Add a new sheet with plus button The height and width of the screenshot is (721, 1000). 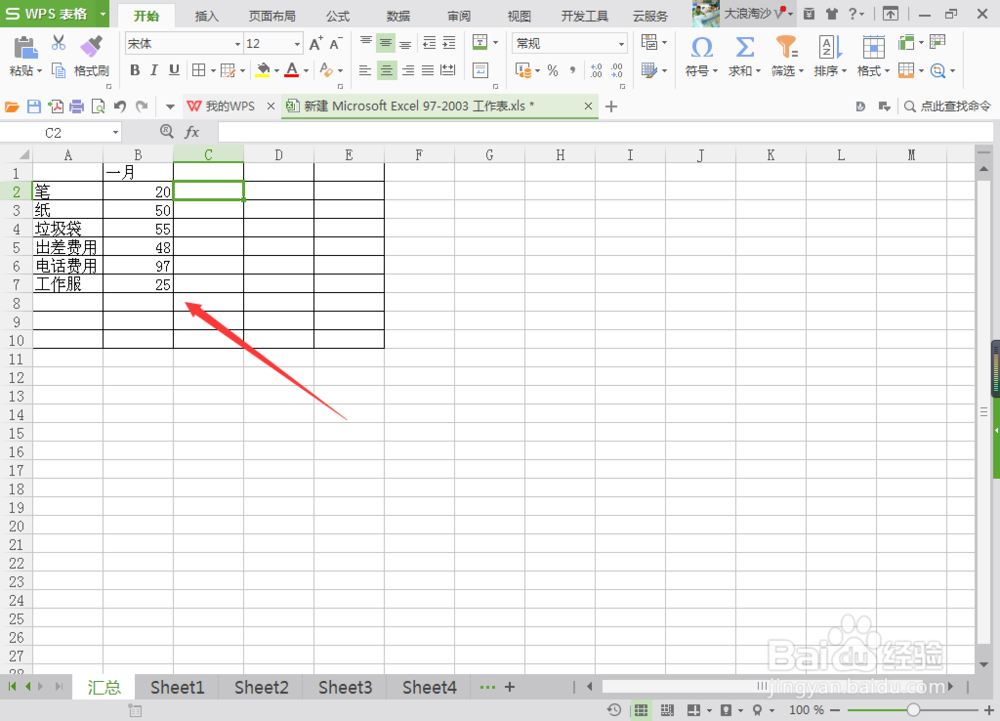pyautogui.click(x=510, y=687)
